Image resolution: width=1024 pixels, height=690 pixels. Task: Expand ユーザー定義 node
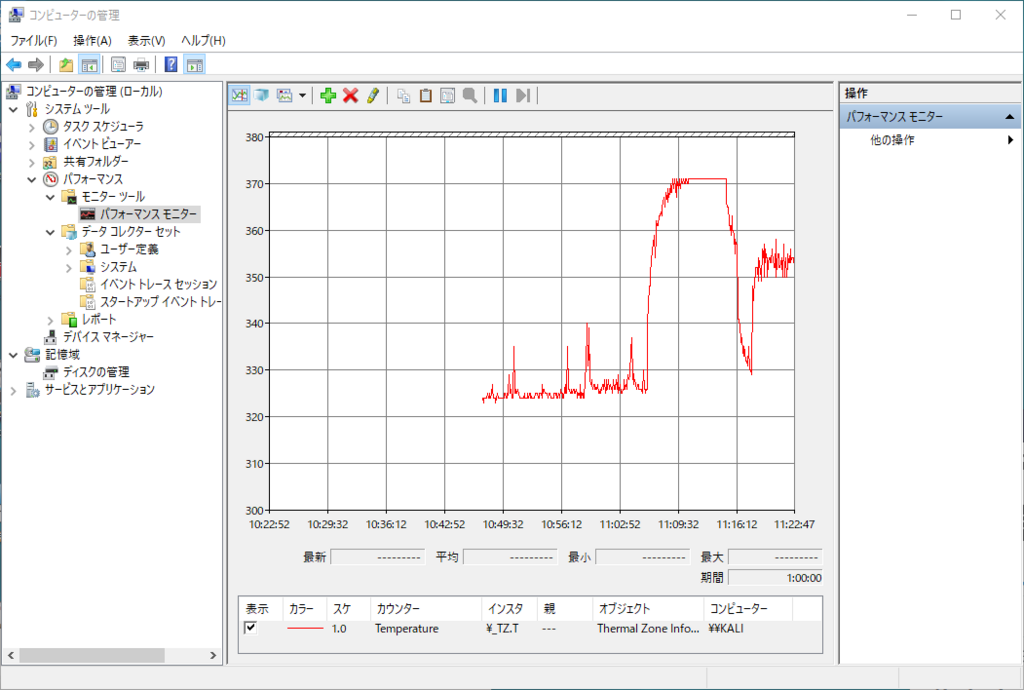[69, 249]
